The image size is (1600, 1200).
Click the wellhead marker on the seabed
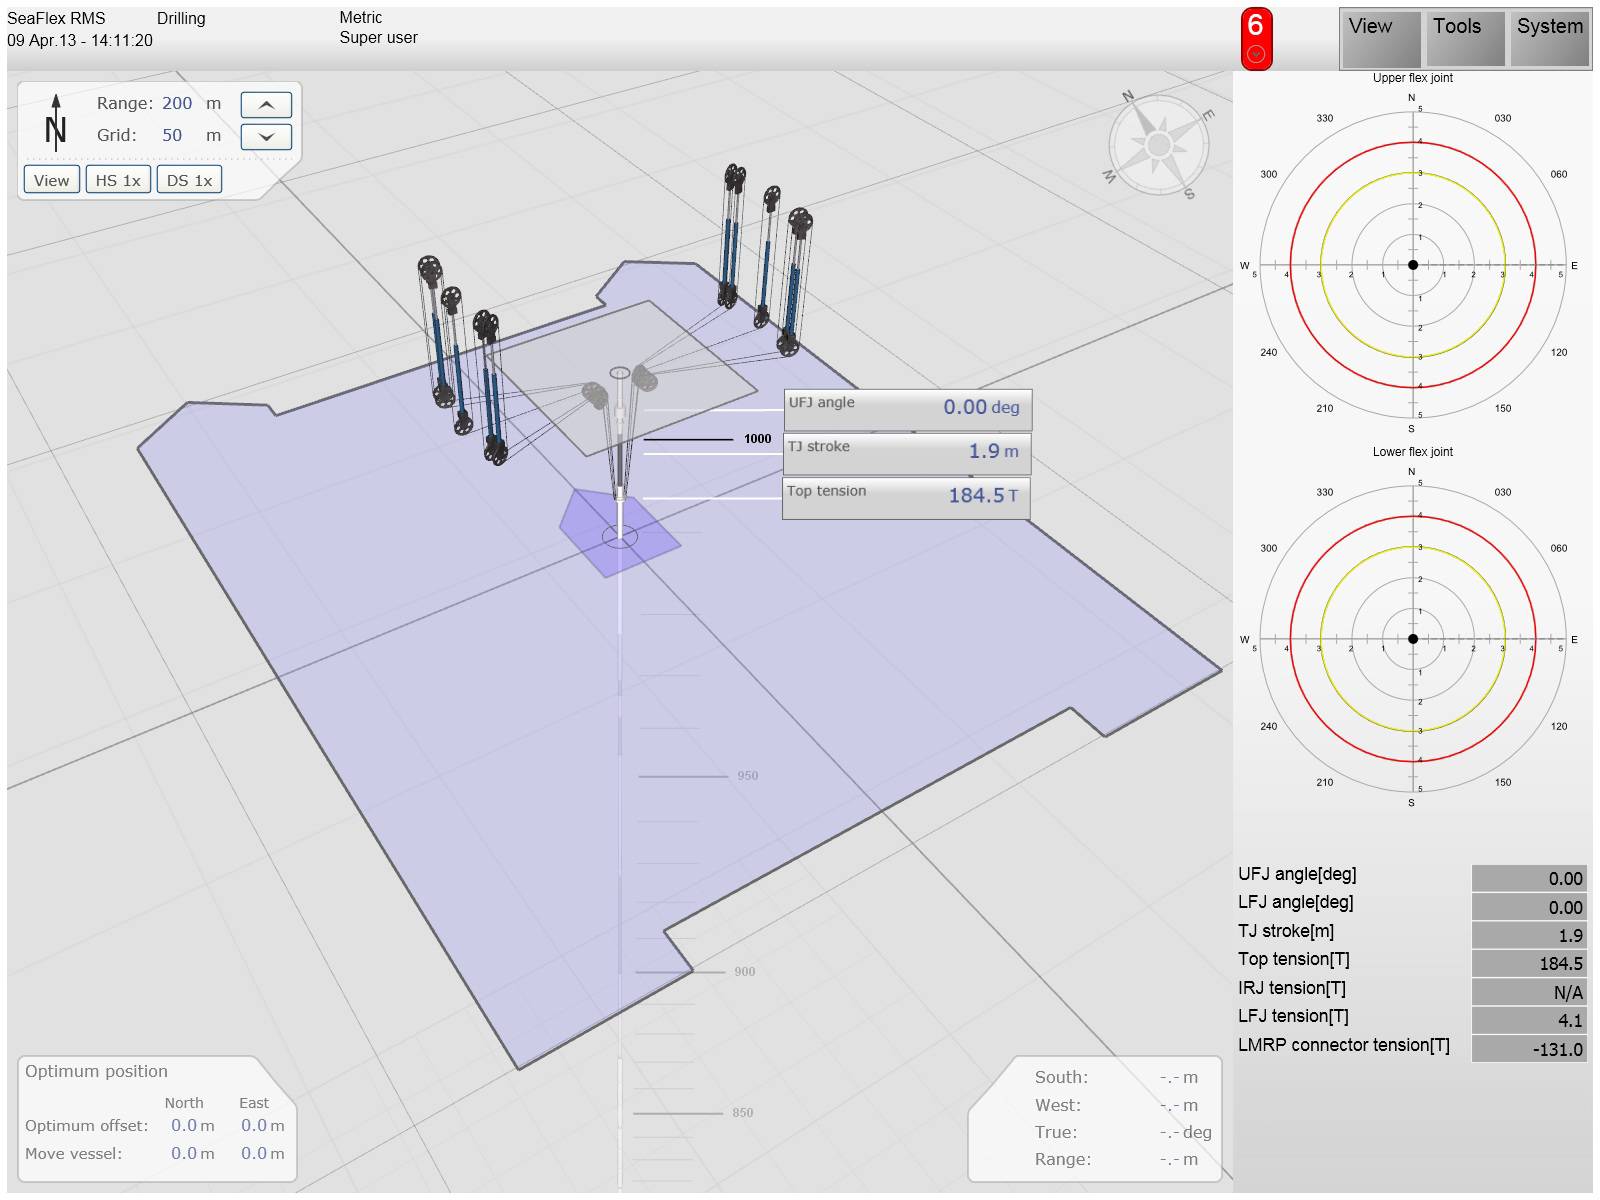(620, 537)
